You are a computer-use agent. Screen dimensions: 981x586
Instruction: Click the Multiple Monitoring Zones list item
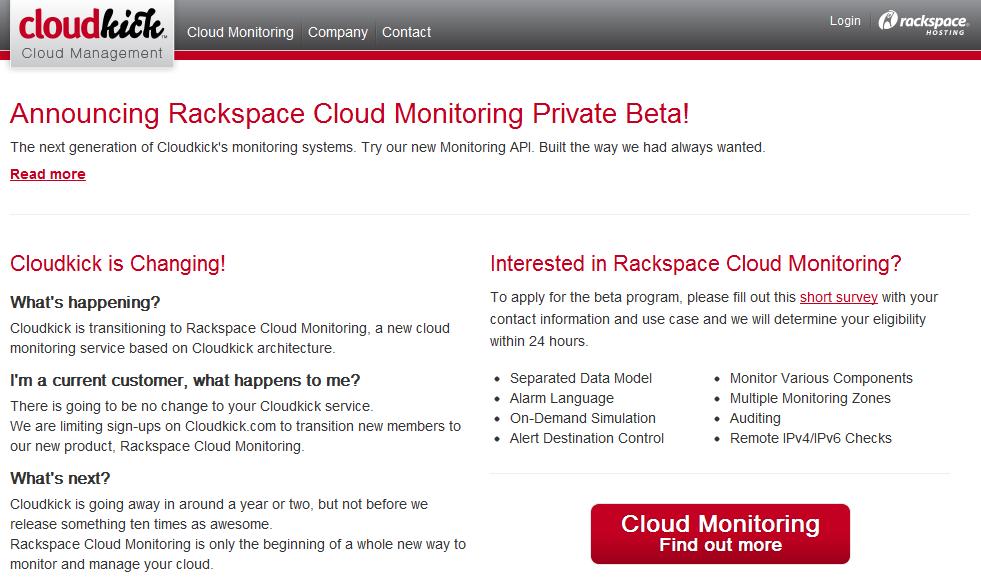point(810,398)
